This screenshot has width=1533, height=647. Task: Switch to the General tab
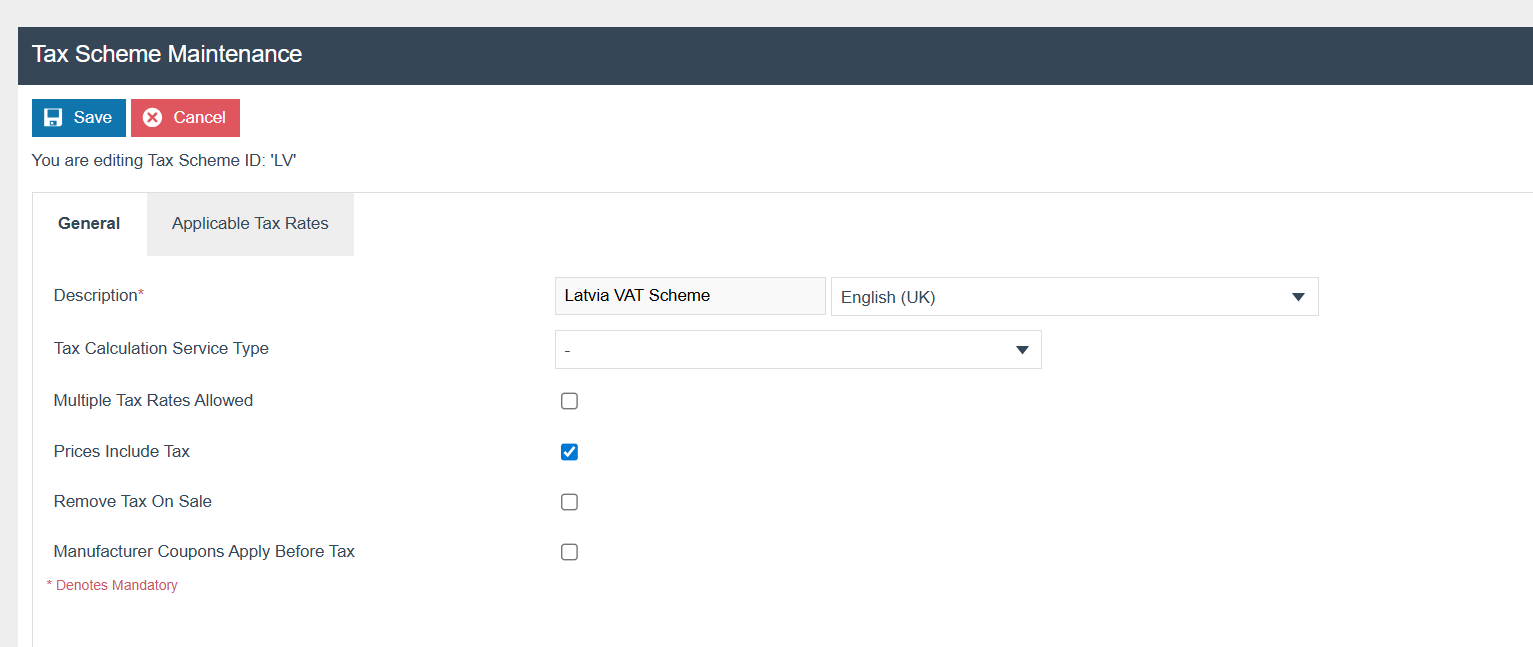tap(89, 224)
